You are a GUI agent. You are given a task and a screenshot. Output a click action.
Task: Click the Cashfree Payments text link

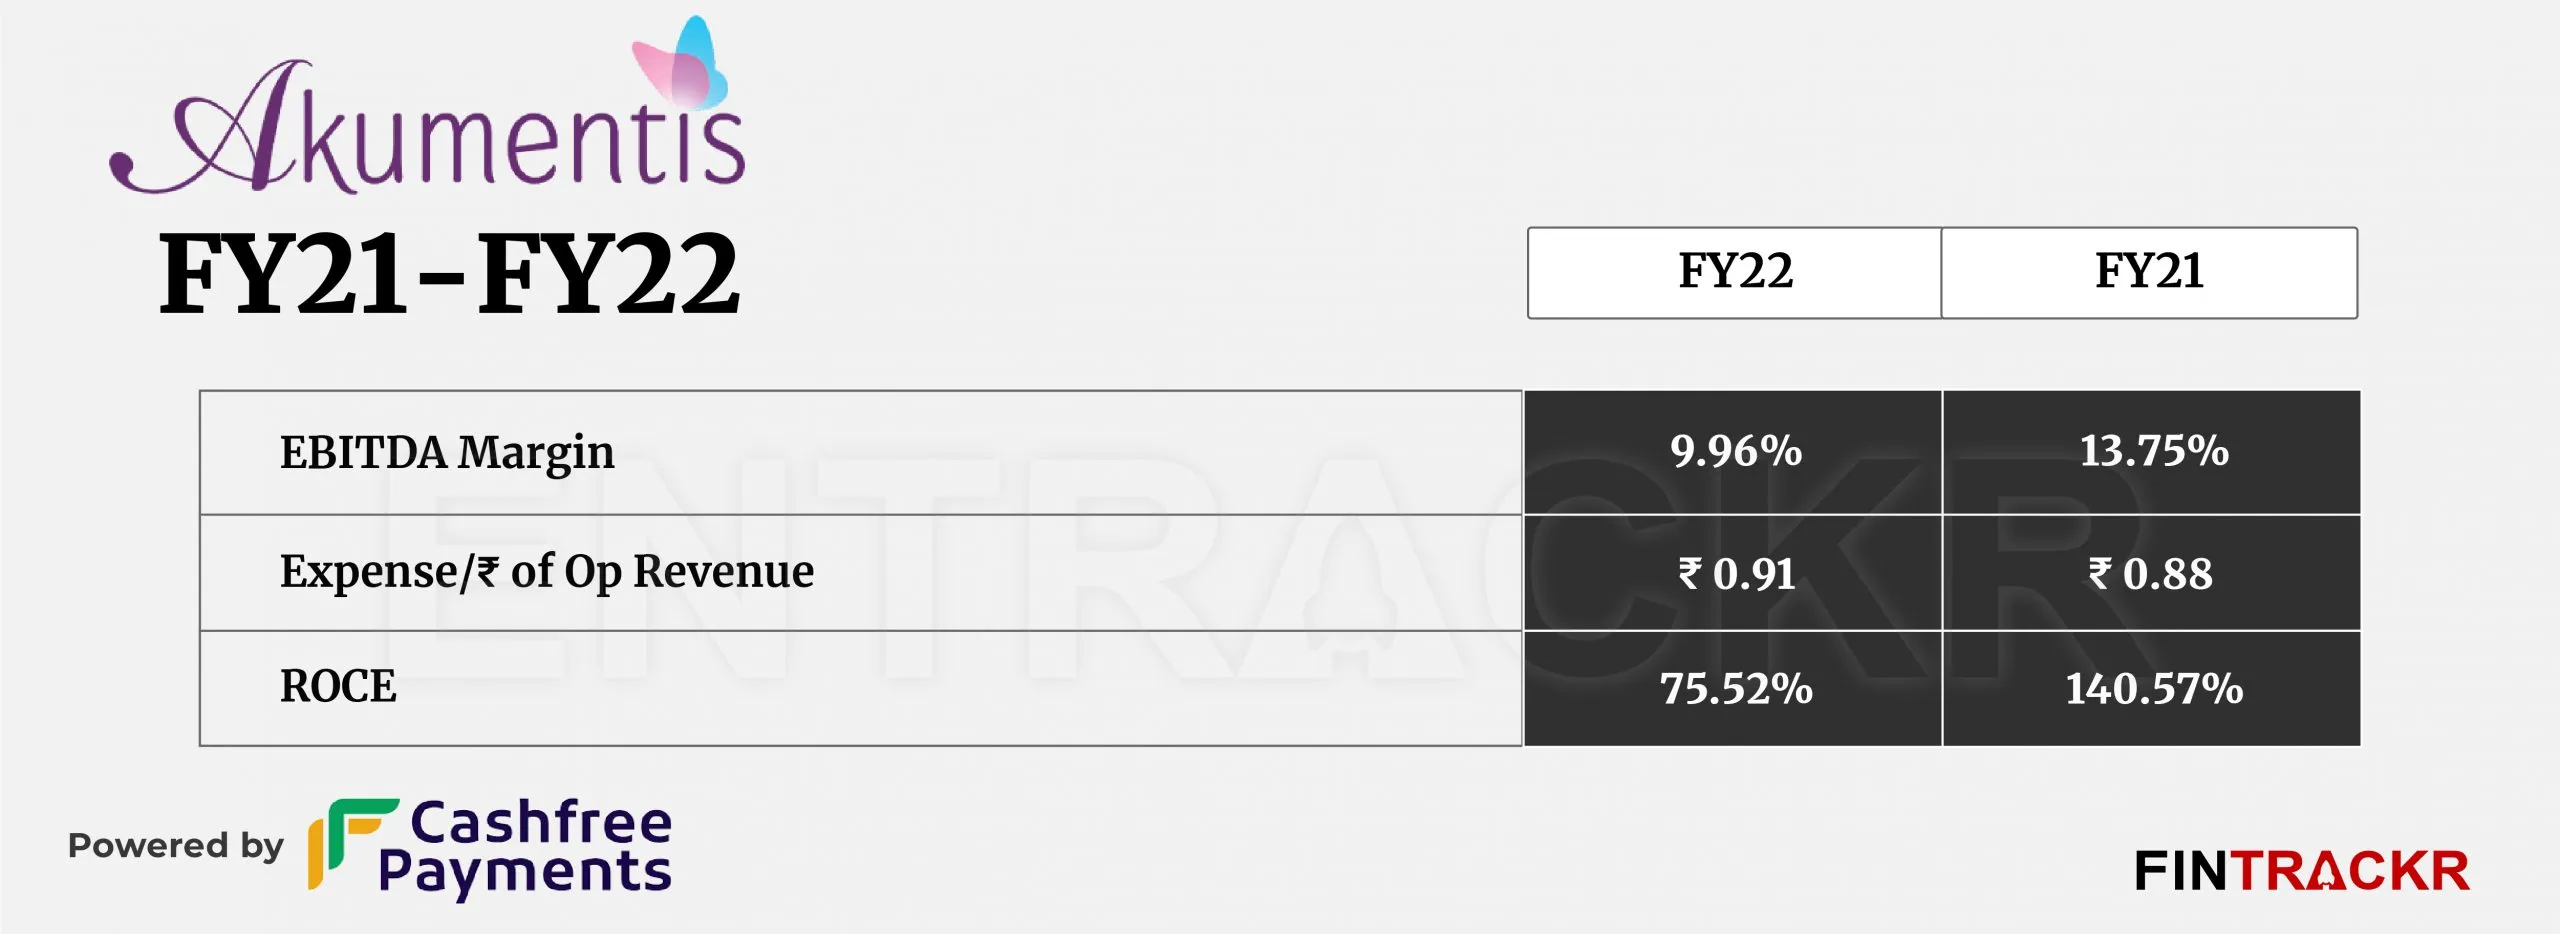(x=526, y=847)
